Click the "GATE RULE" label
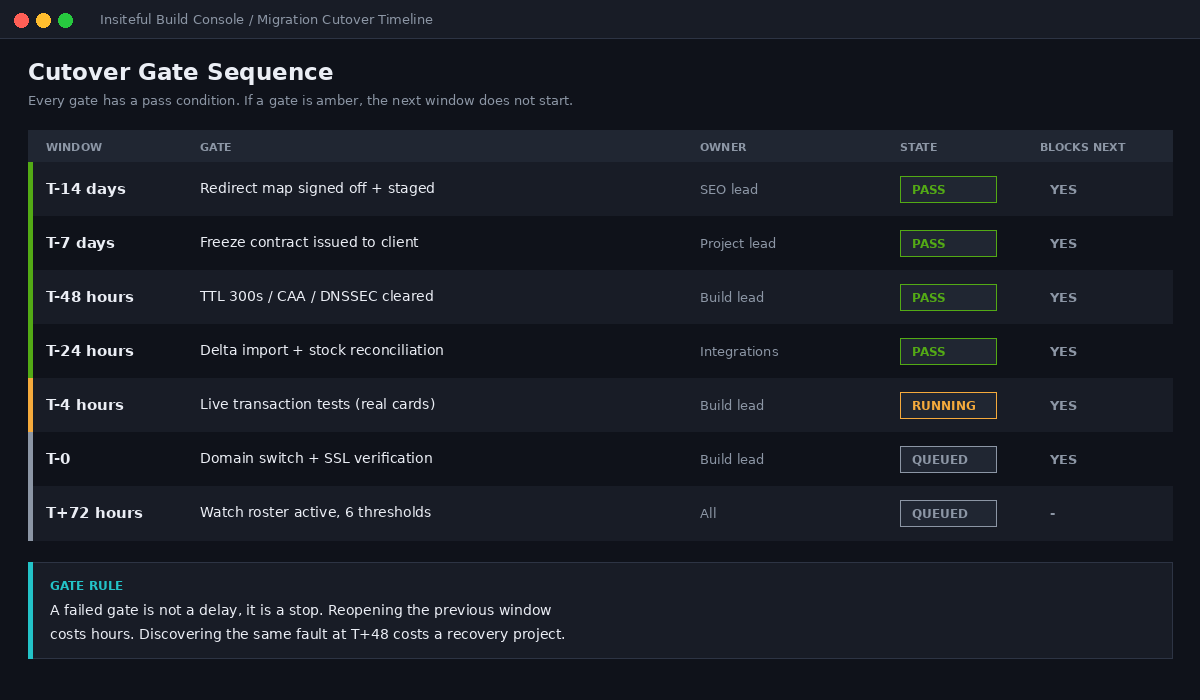The width and height of the screenshot is (1200, 700). [x=87, y=586]
